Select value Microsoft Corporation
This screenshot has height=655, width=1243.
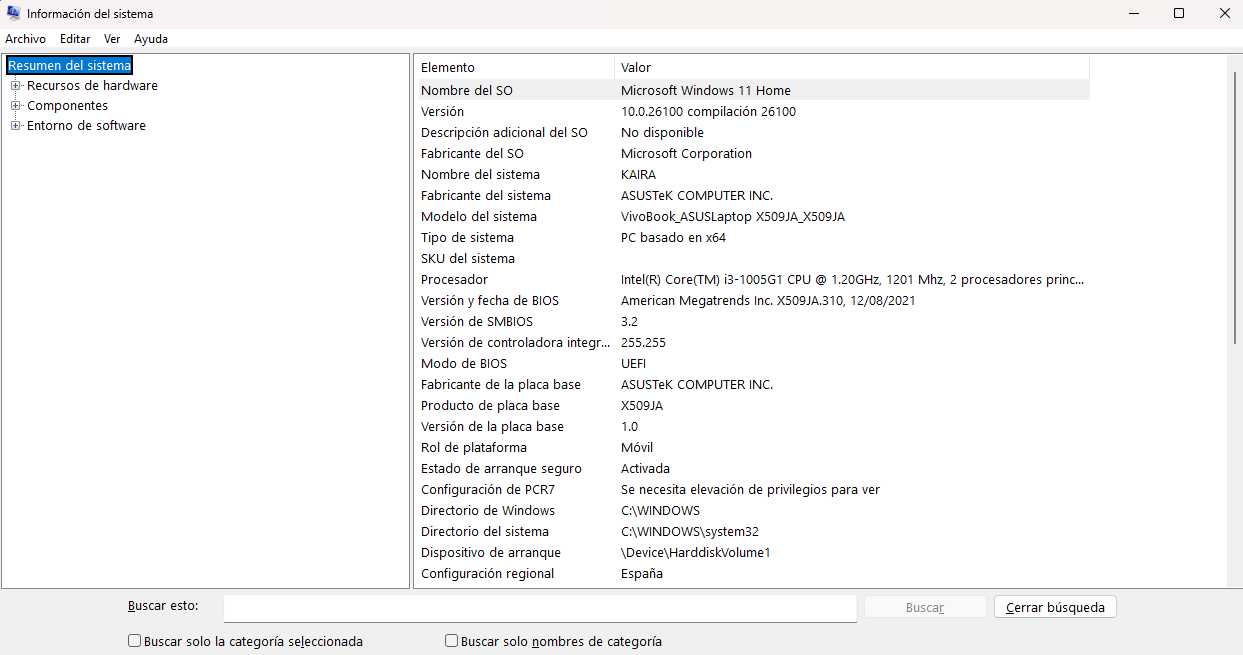coord(686,153)
